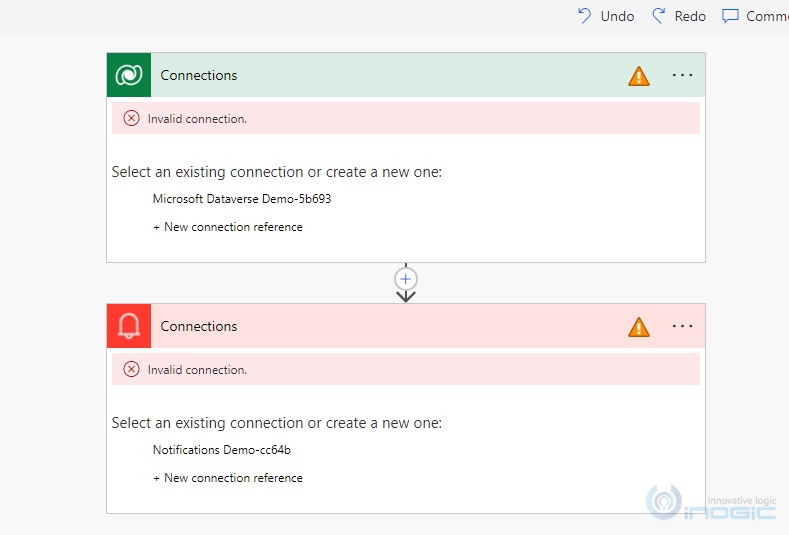
Task: Open the ellipsis menu on Notifications card
Action: pyautogui.click(x=682, y=326)
